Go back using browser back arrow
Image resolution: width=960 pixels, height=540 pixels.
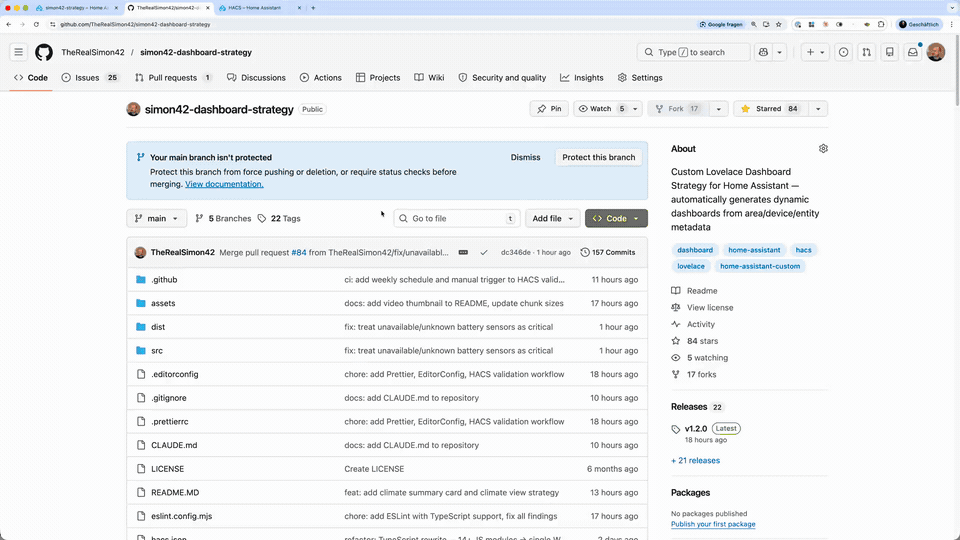[9, 24]
